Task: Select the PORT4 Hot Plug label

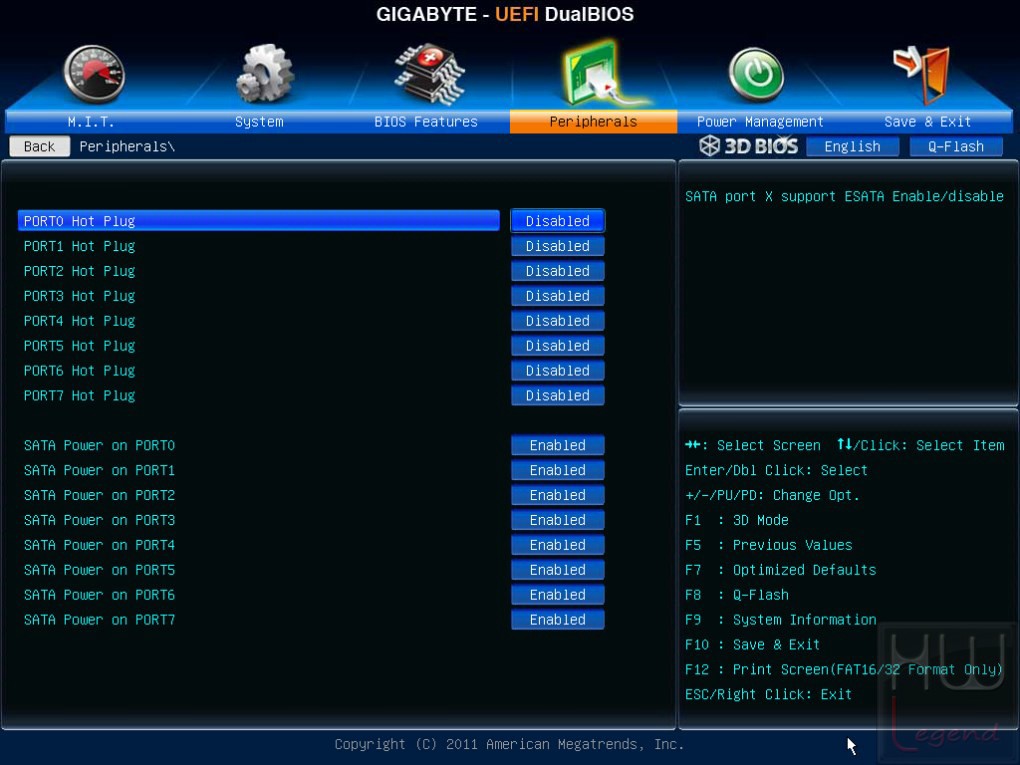Action: pos(79,321)
